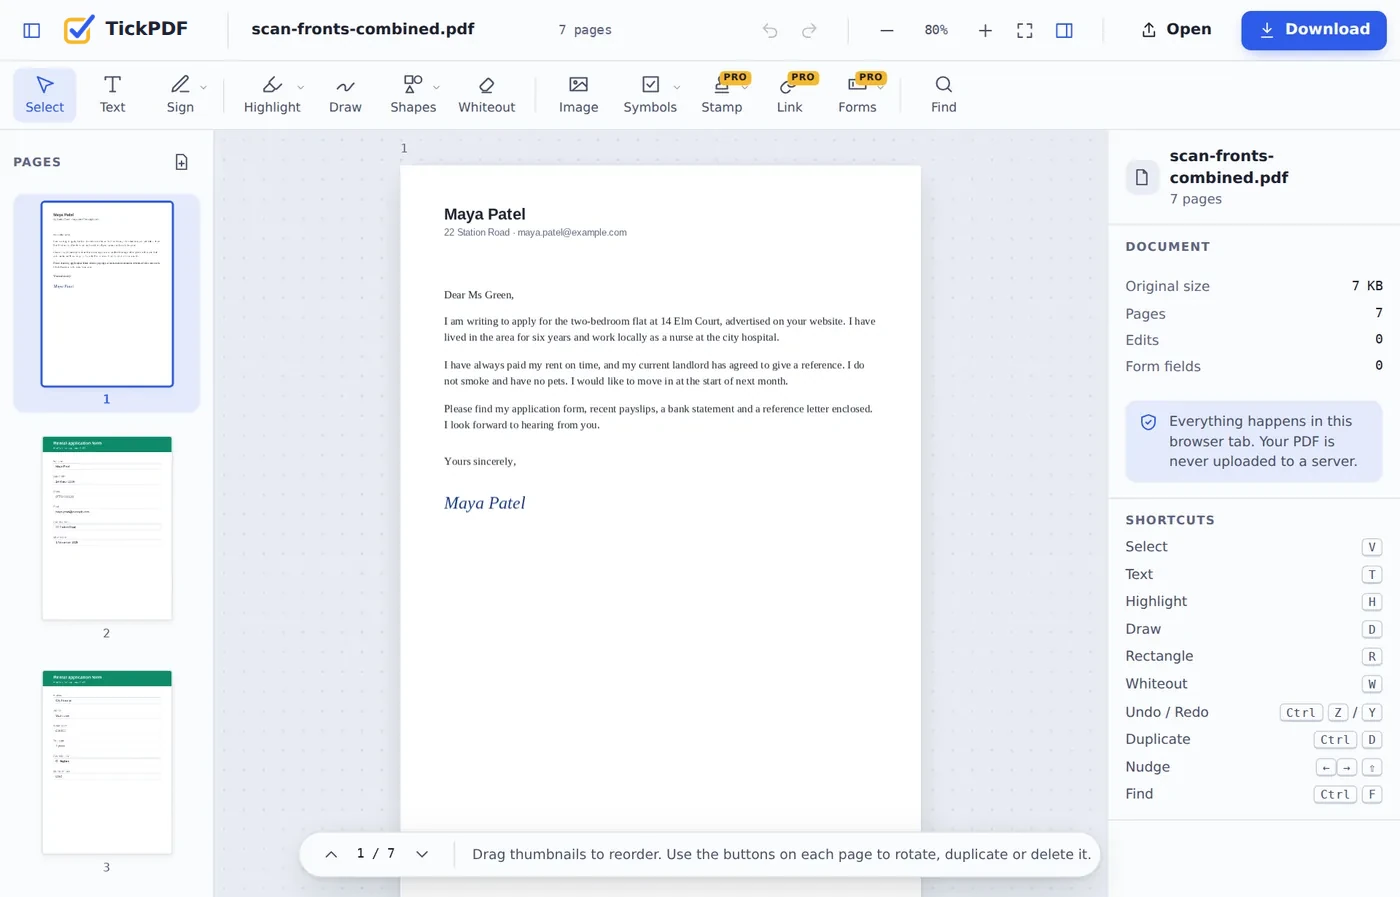
Task: Undo the last edit
Action: [770, 30]
